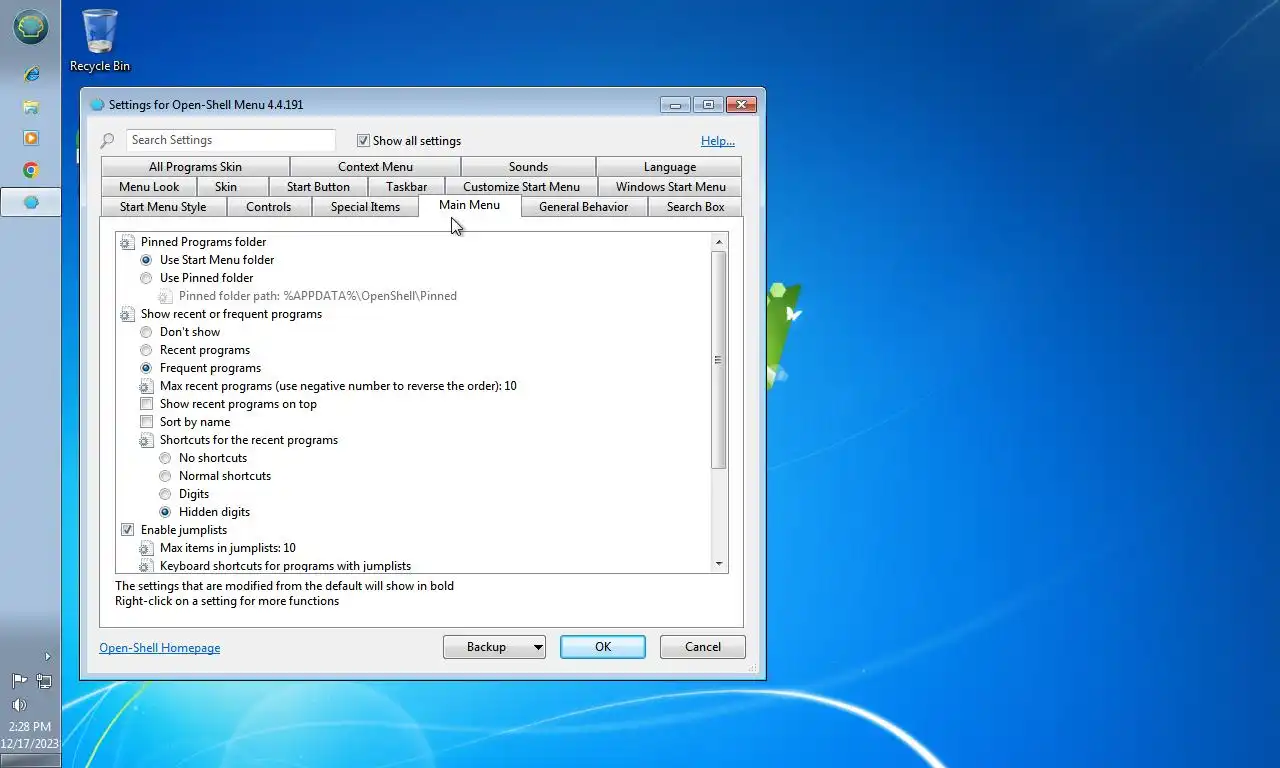The image size is (1280, 768).
Task: Select Use Start Menu folder option
Action: tap(146, 260)
